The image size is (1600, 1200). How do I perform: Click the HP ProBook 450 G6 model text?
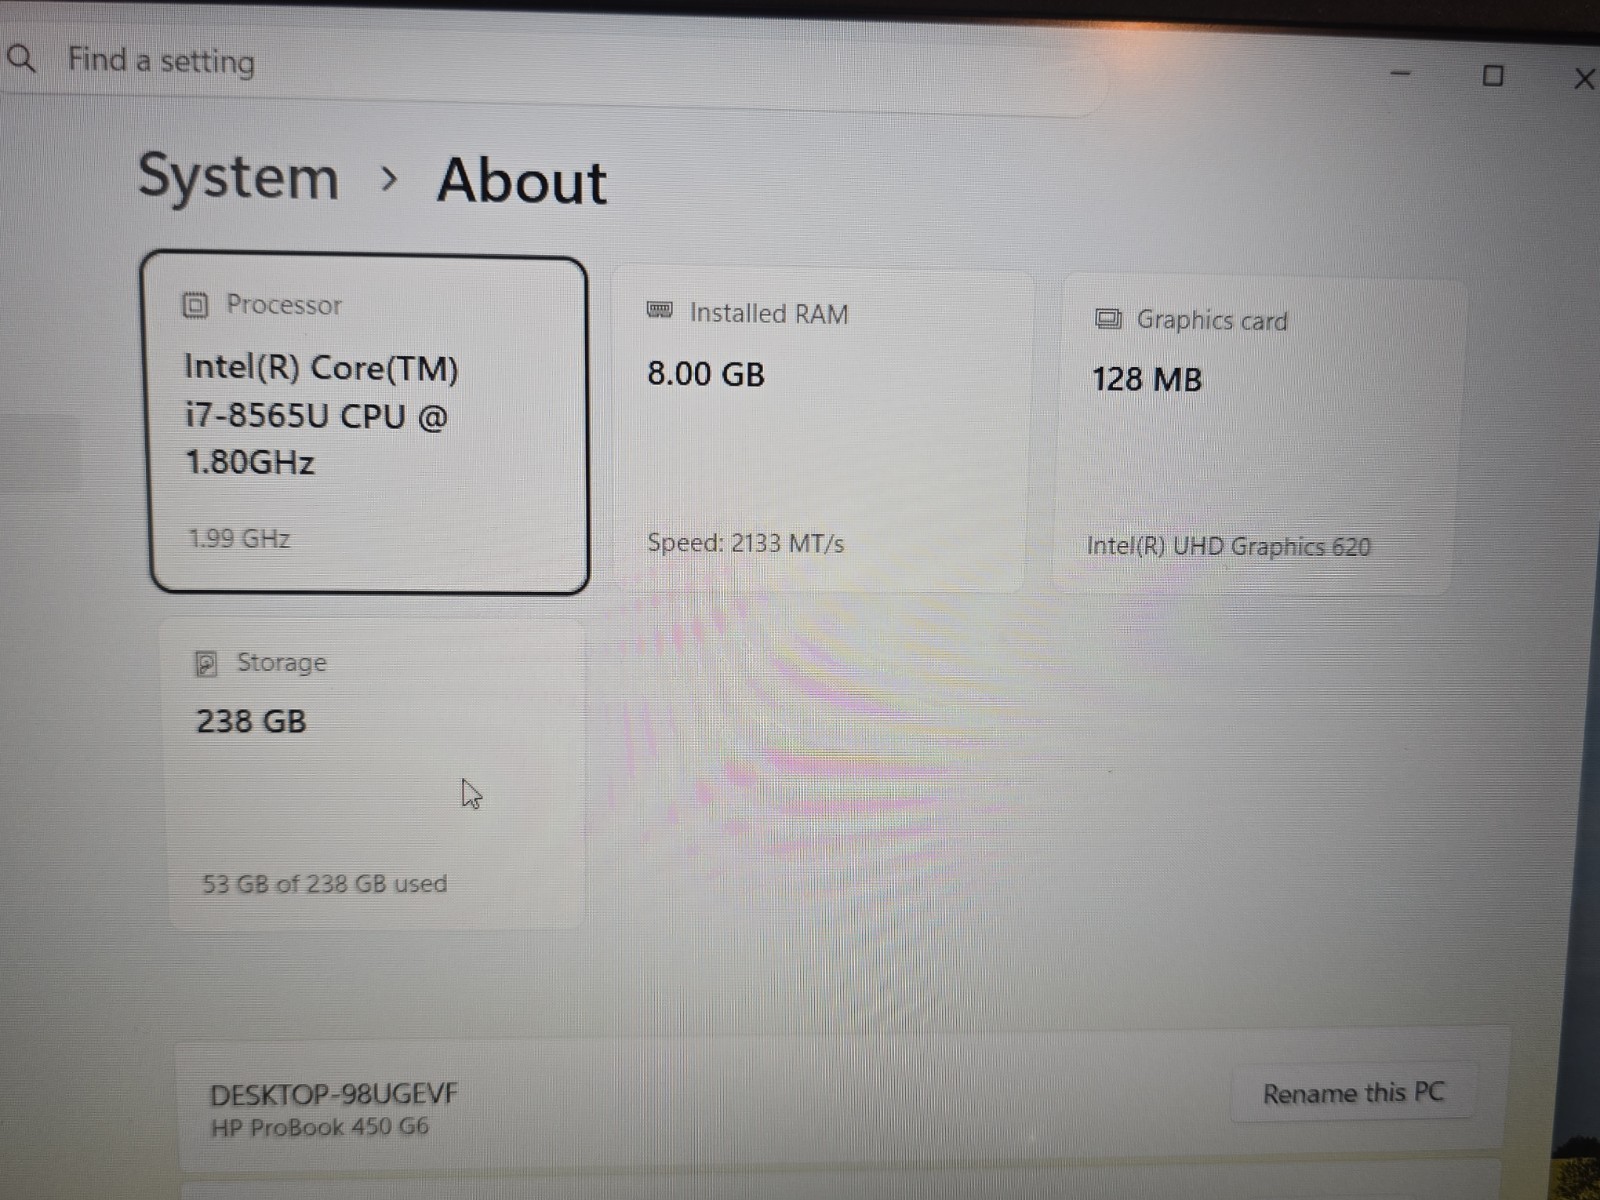click(319, 1127)
